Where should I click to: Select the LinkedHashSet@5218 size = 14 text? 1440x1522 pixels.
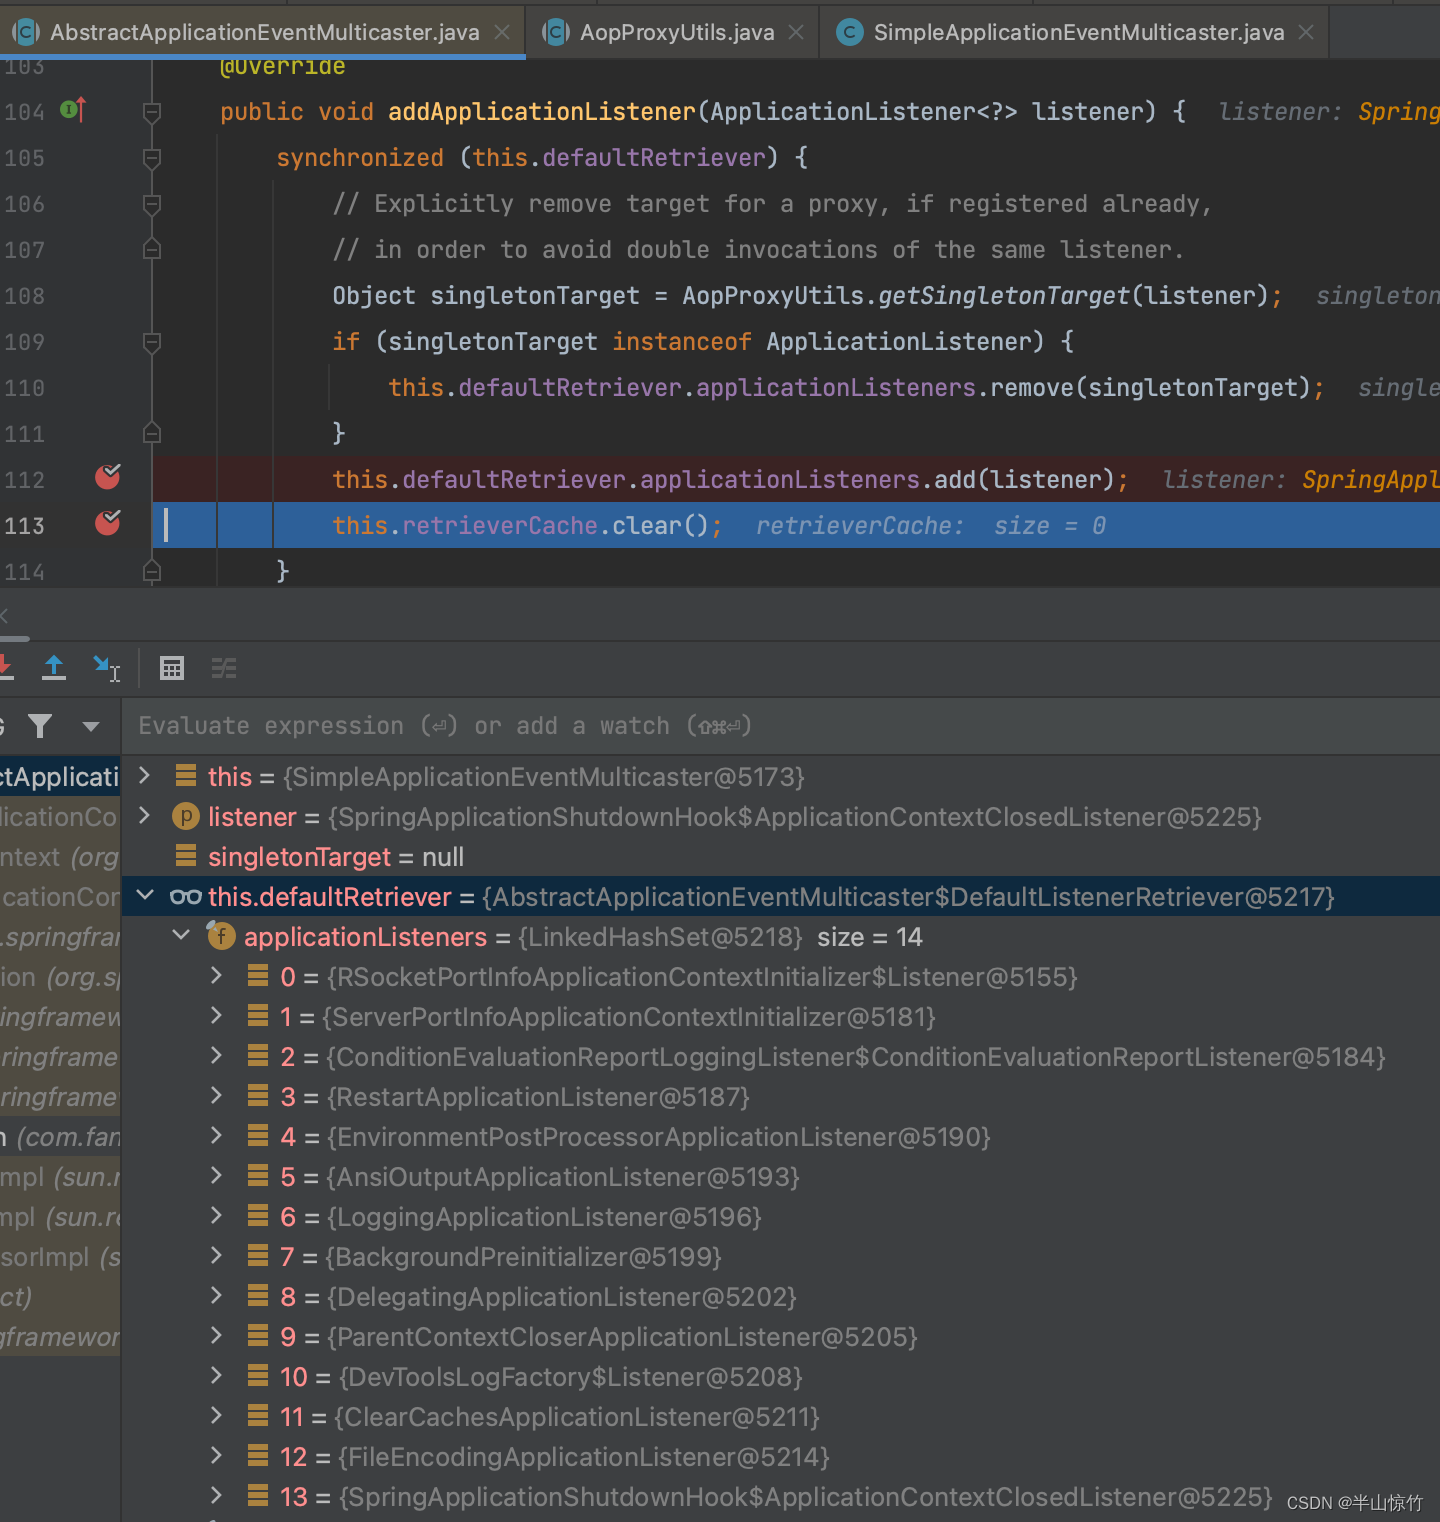pyautogui.click(x=720, y=937)
